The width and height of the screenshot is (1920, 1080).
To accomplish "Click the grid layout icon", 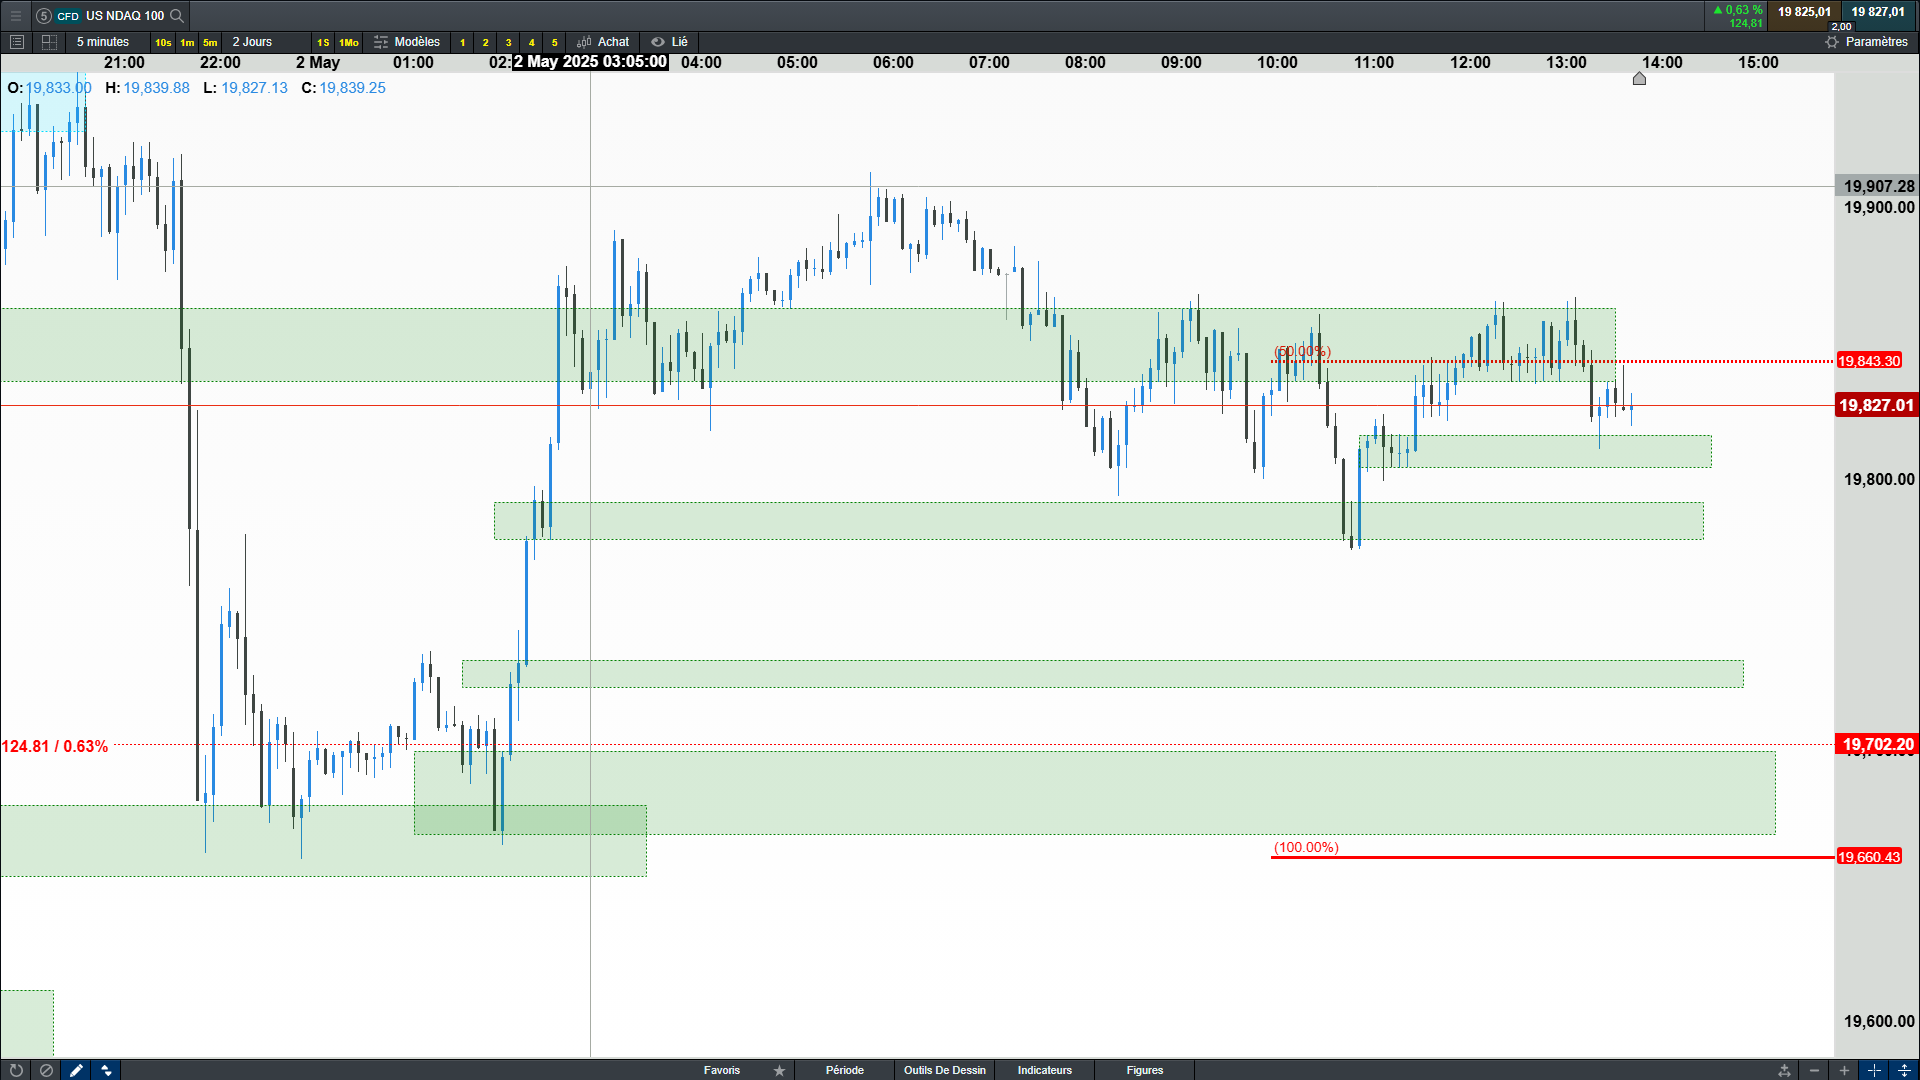I will tap(49, 42).
